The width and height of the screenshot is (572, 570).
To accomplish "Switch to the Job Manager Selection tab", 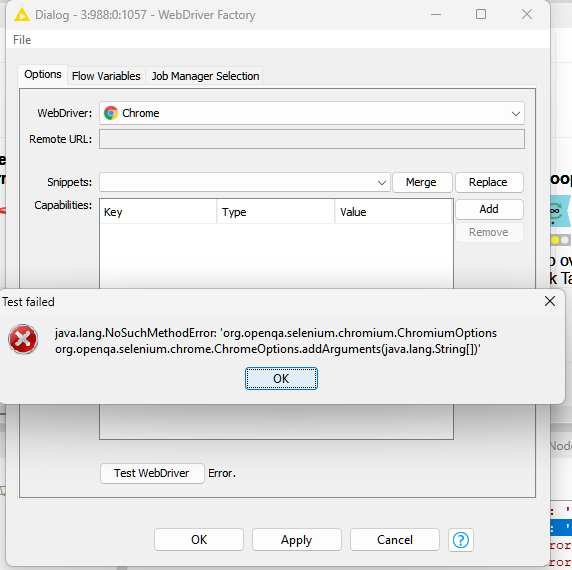I will 205,76.
